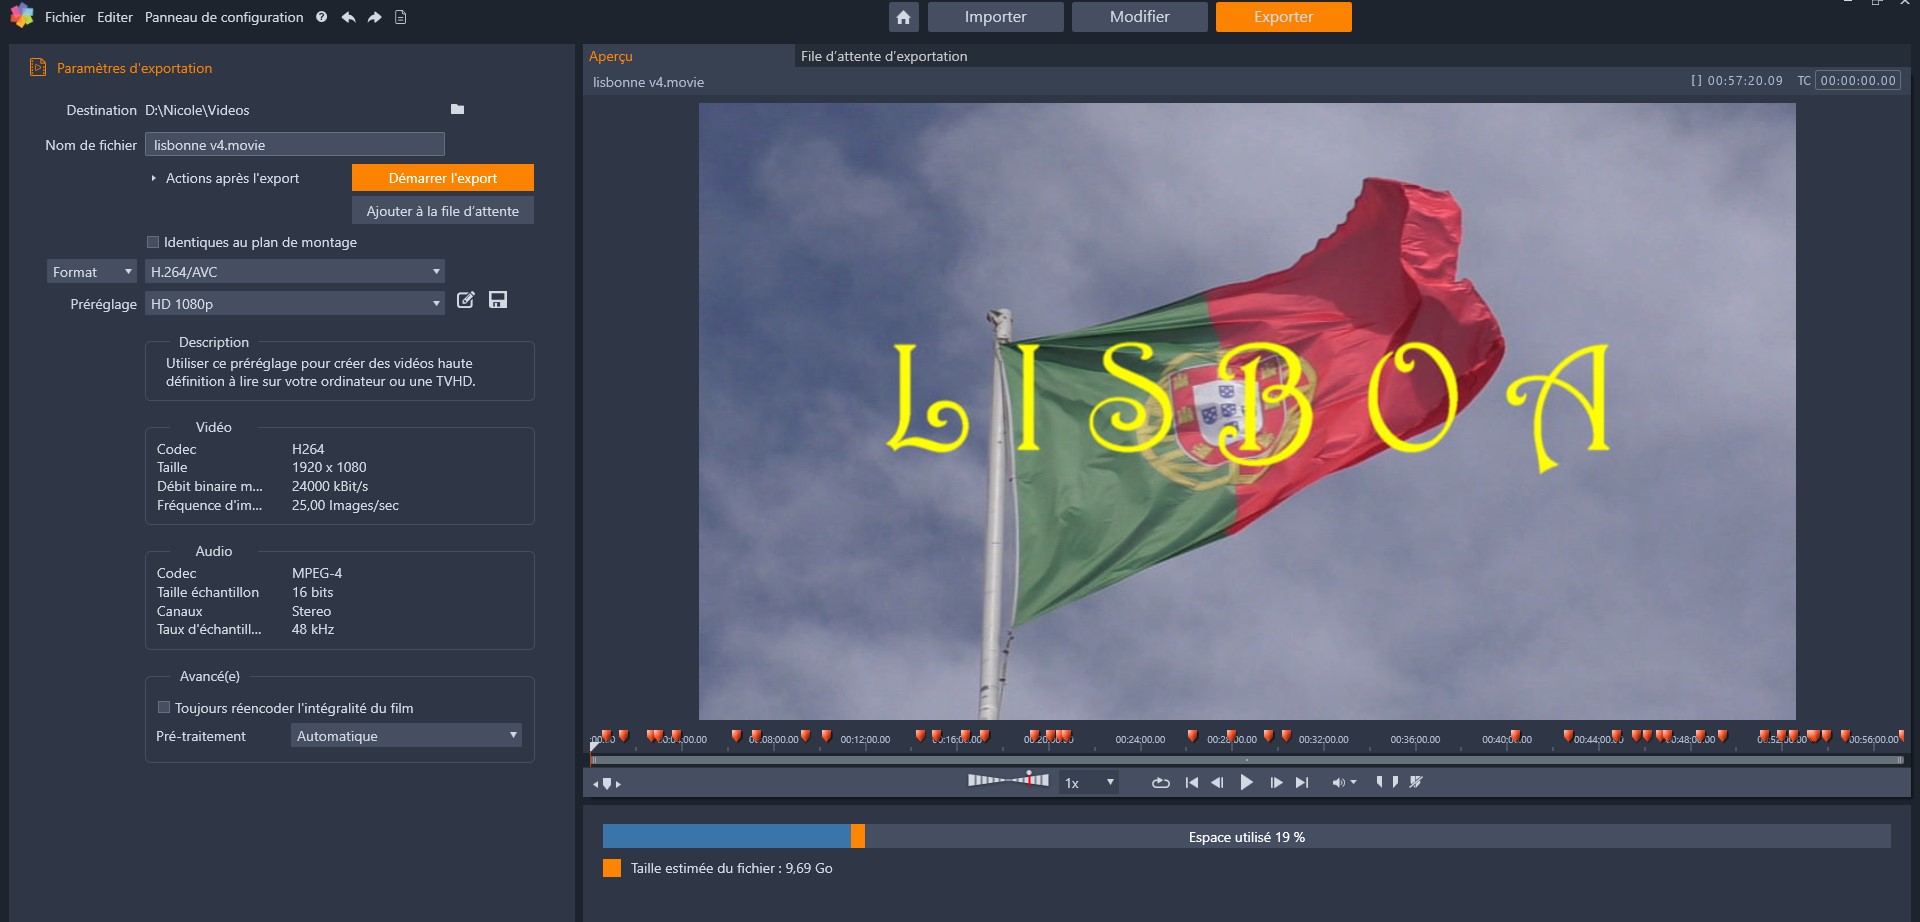Click the document icon next to redo

(400, 17)
